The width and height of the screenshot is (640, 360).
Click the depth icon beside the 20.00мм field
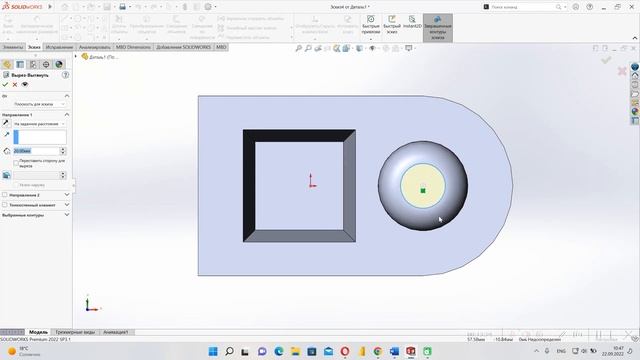click(7, 151)
